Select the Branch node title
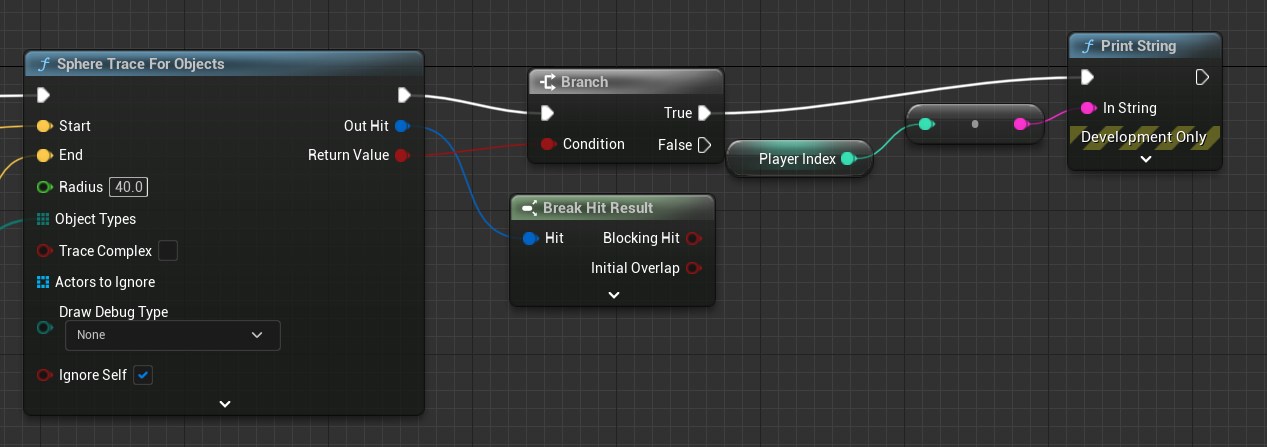 (584, 82)
